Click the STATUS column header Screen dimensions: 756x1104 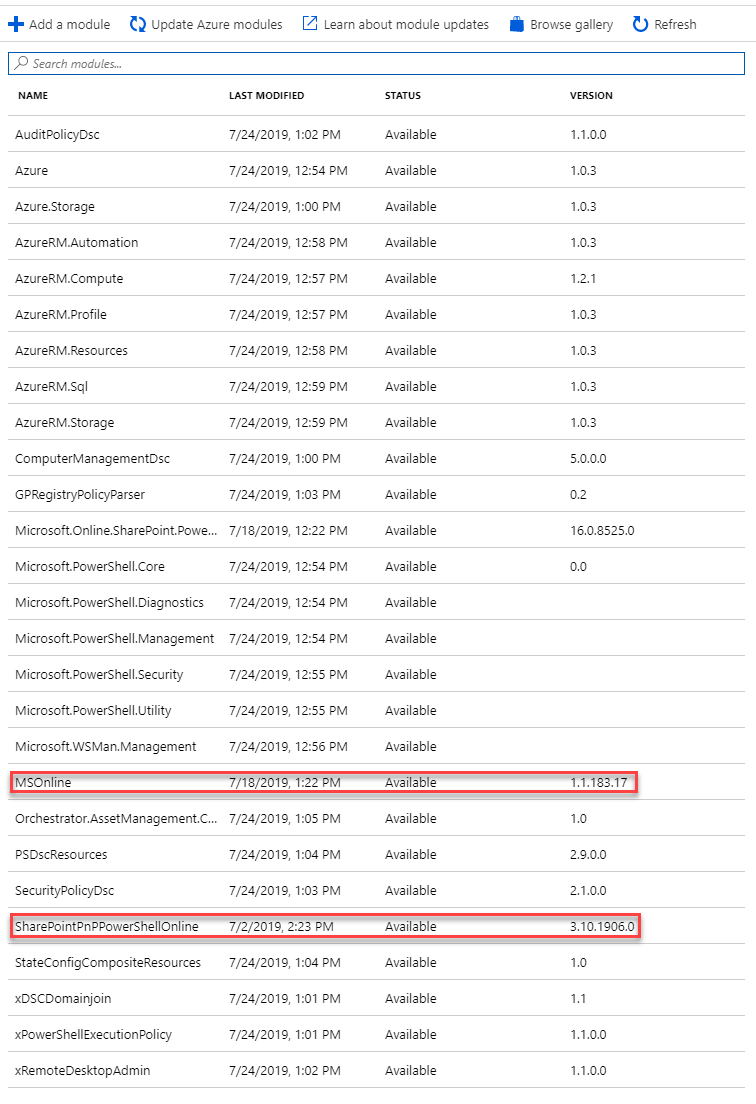pyautogui.click(x=403, y=95)
